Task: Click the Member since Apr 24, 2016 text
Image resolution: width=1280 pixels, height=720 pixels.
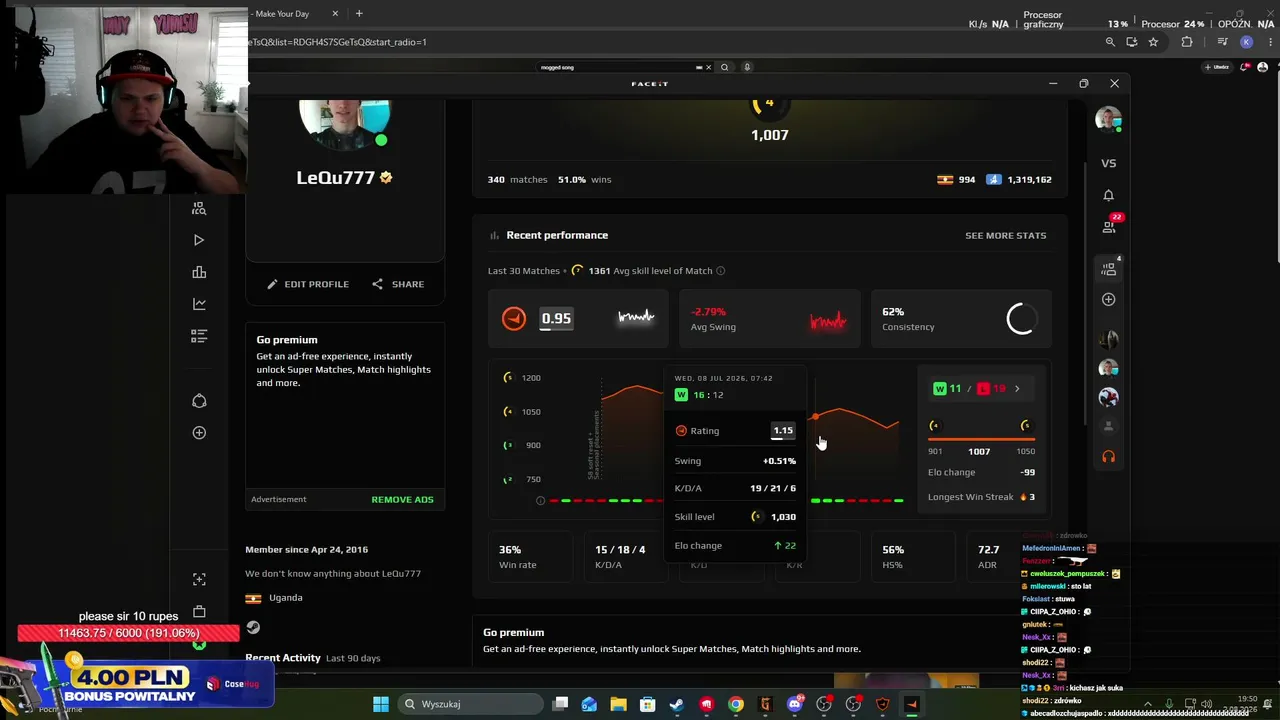Action: [307, 550]
